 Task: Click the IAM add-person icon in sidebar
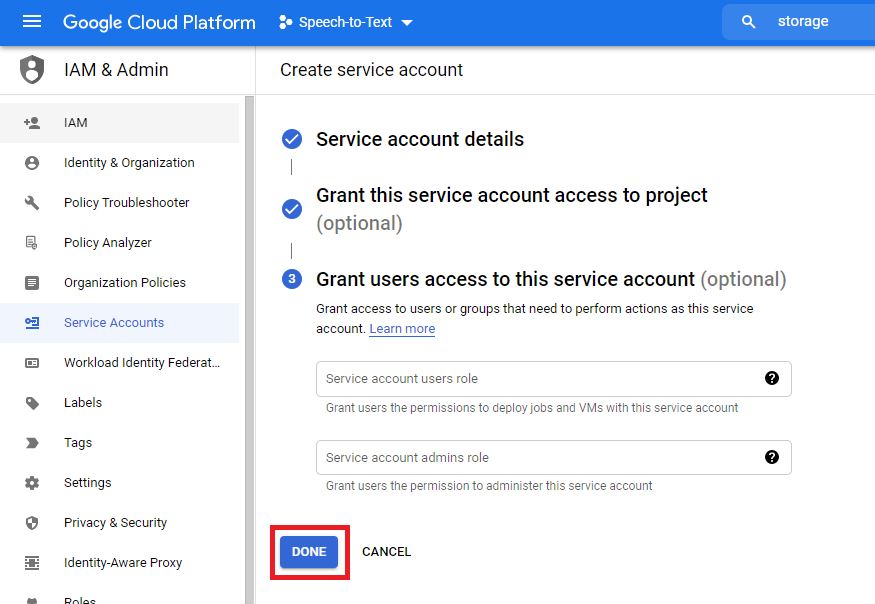[x=32, y=123]
